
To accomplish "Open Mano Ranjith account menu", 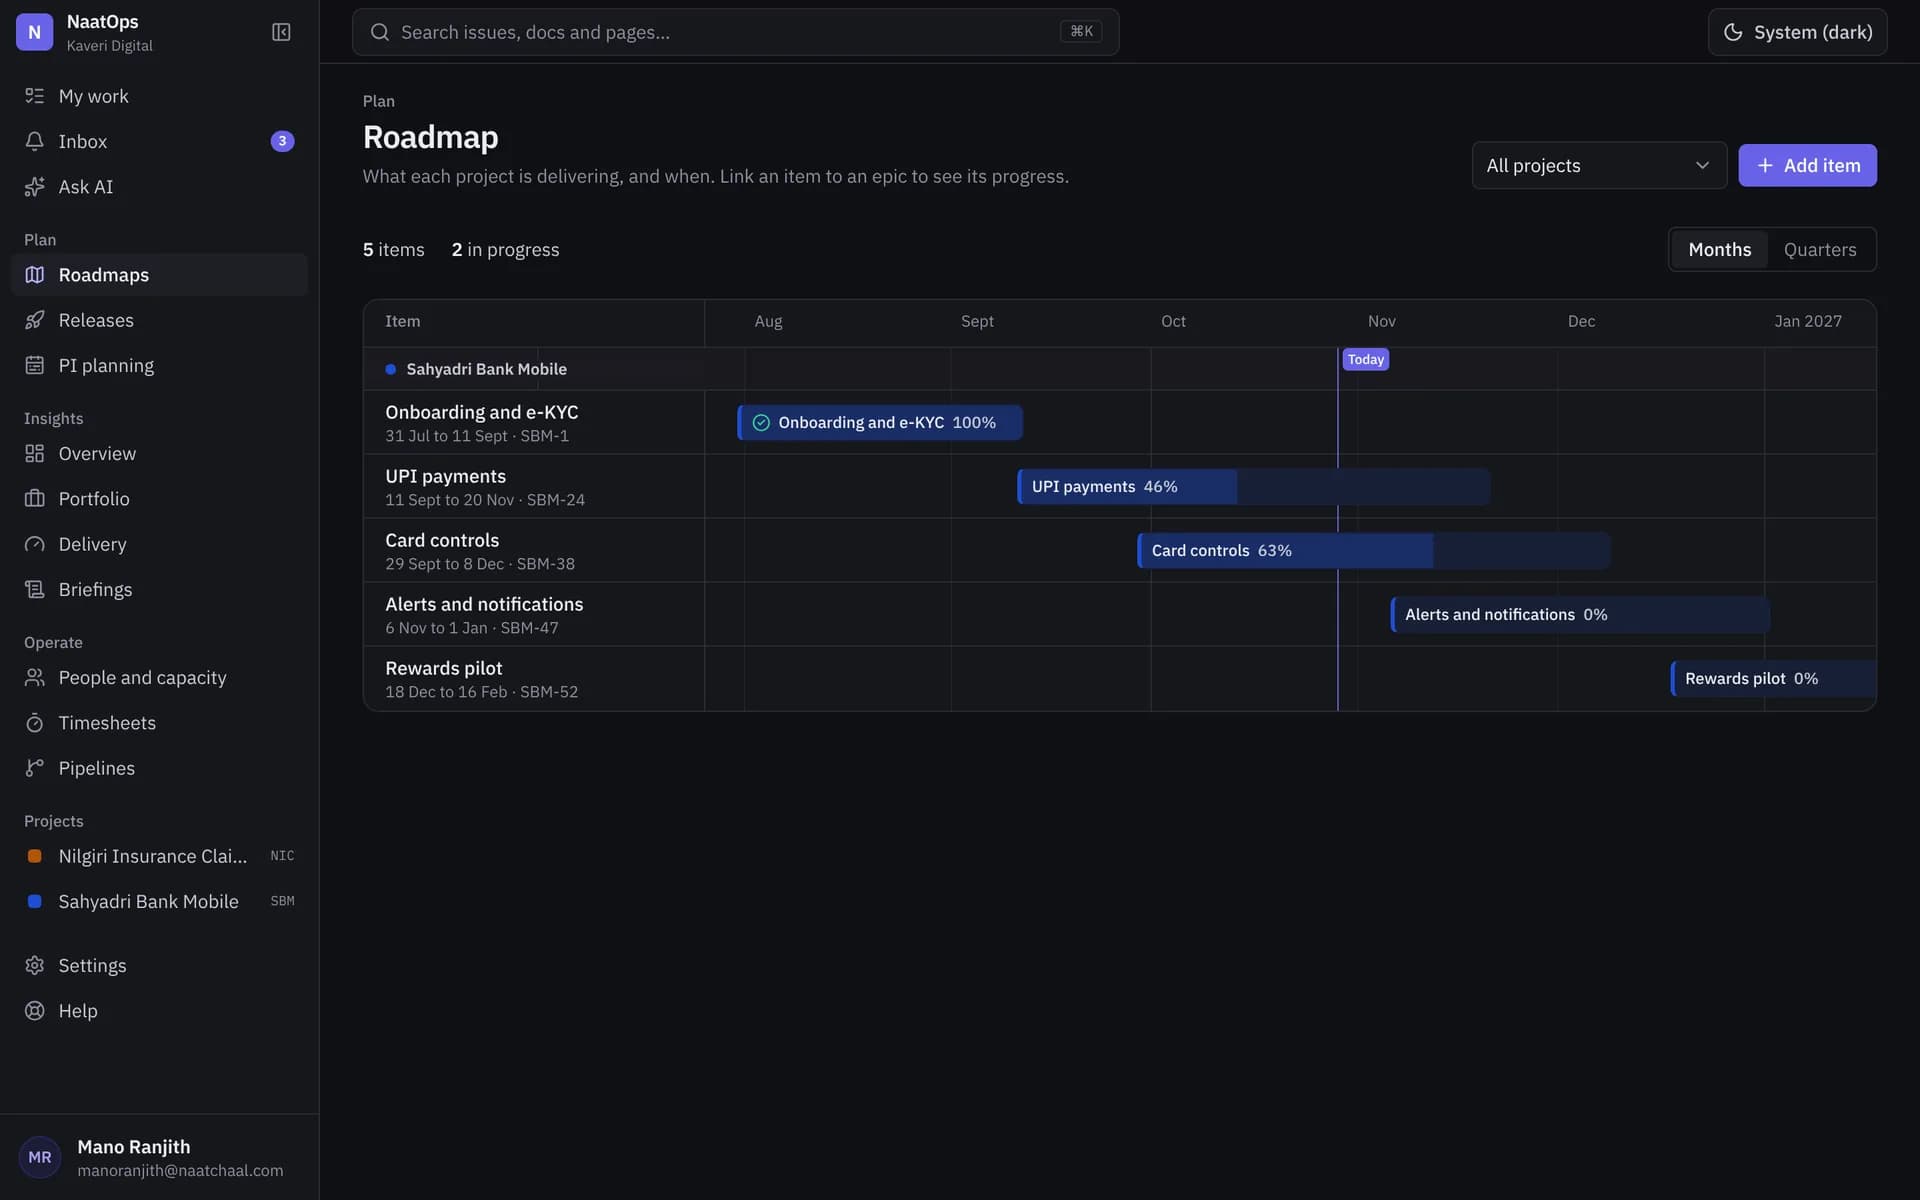I will (x=160, y=1157).
